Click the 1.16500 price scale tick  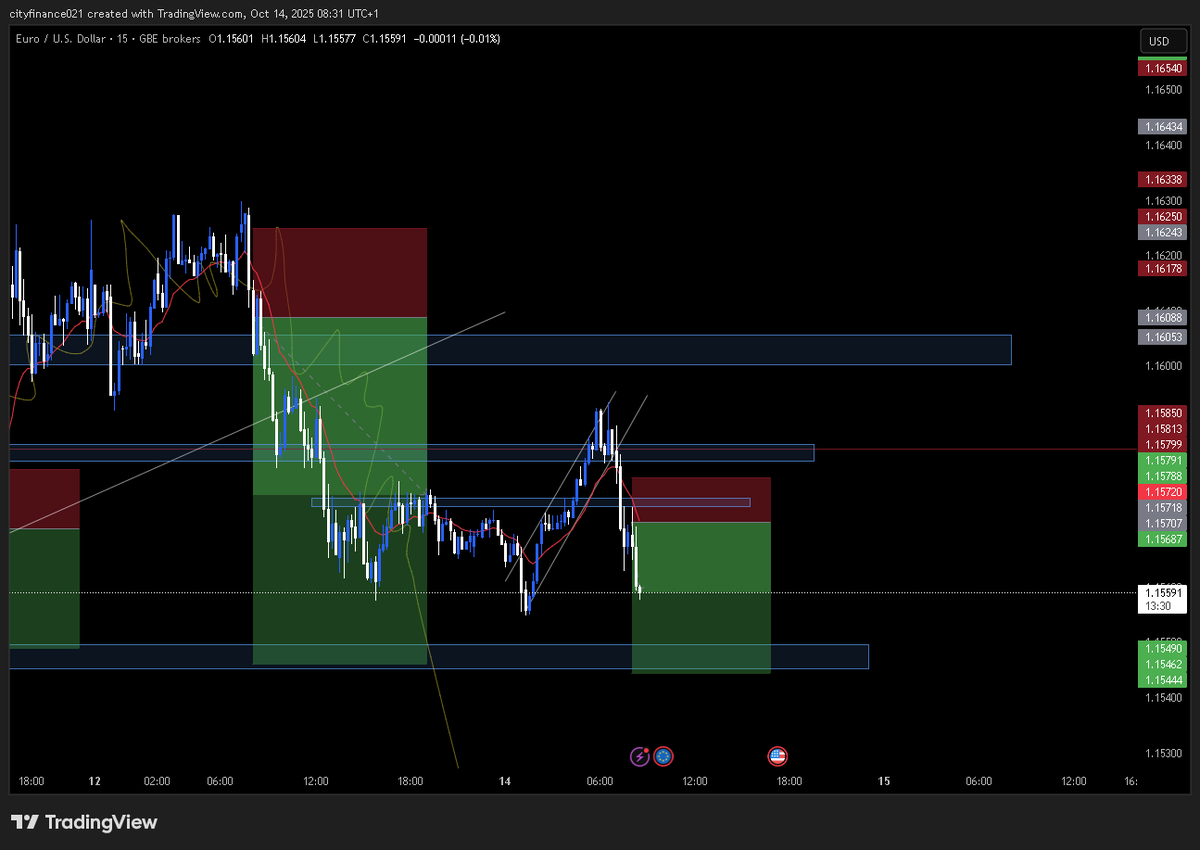[1164, 90]
